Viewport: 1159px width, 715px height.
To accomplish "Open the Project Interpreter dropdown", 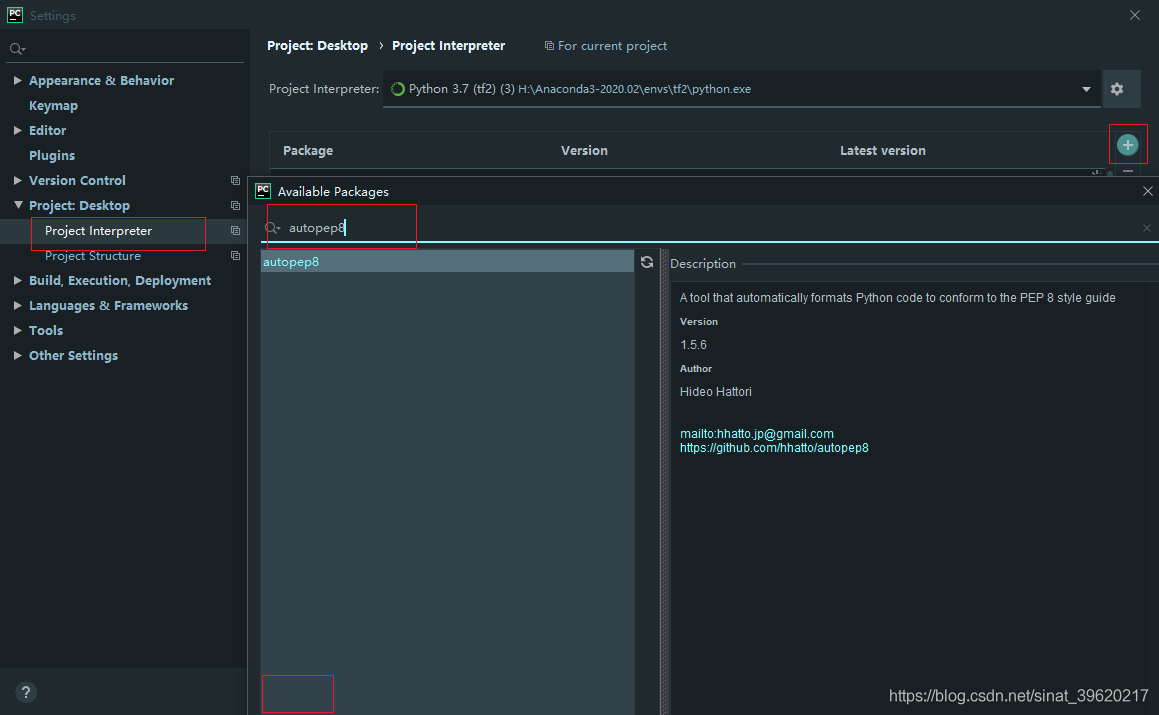I will click(x=1086, y=89).
